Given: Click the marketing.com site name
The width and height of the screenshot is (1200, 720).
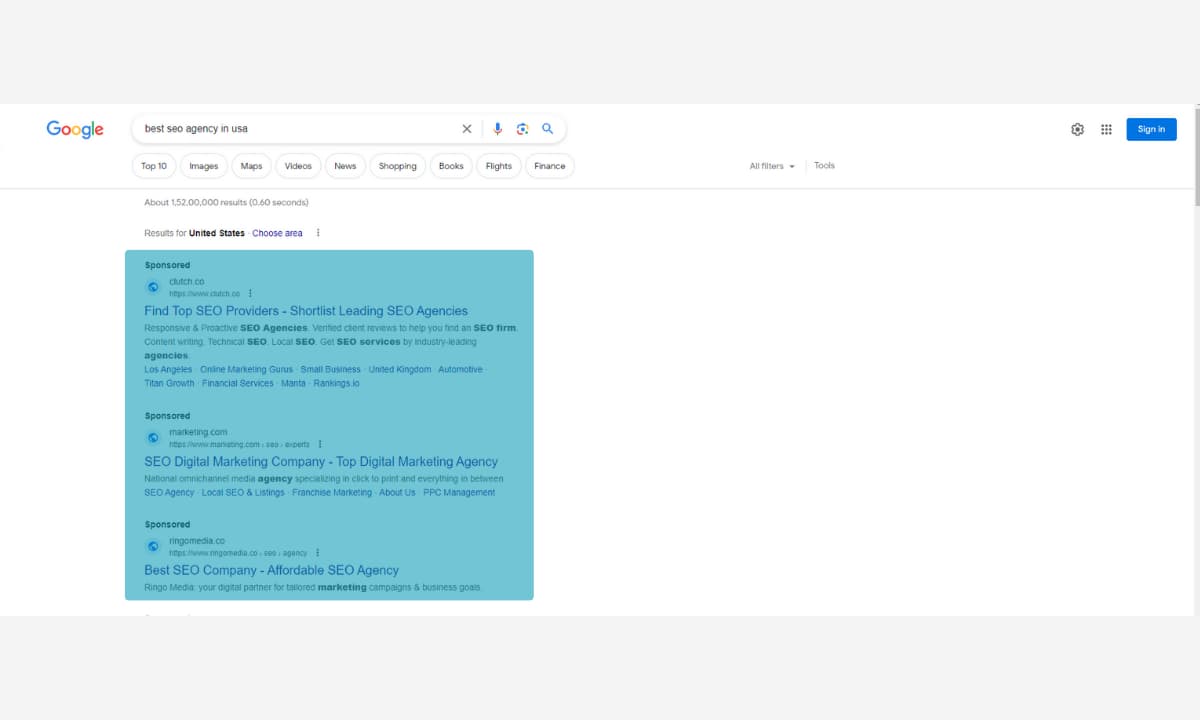Looking at the screenshot, I should 198,432.
